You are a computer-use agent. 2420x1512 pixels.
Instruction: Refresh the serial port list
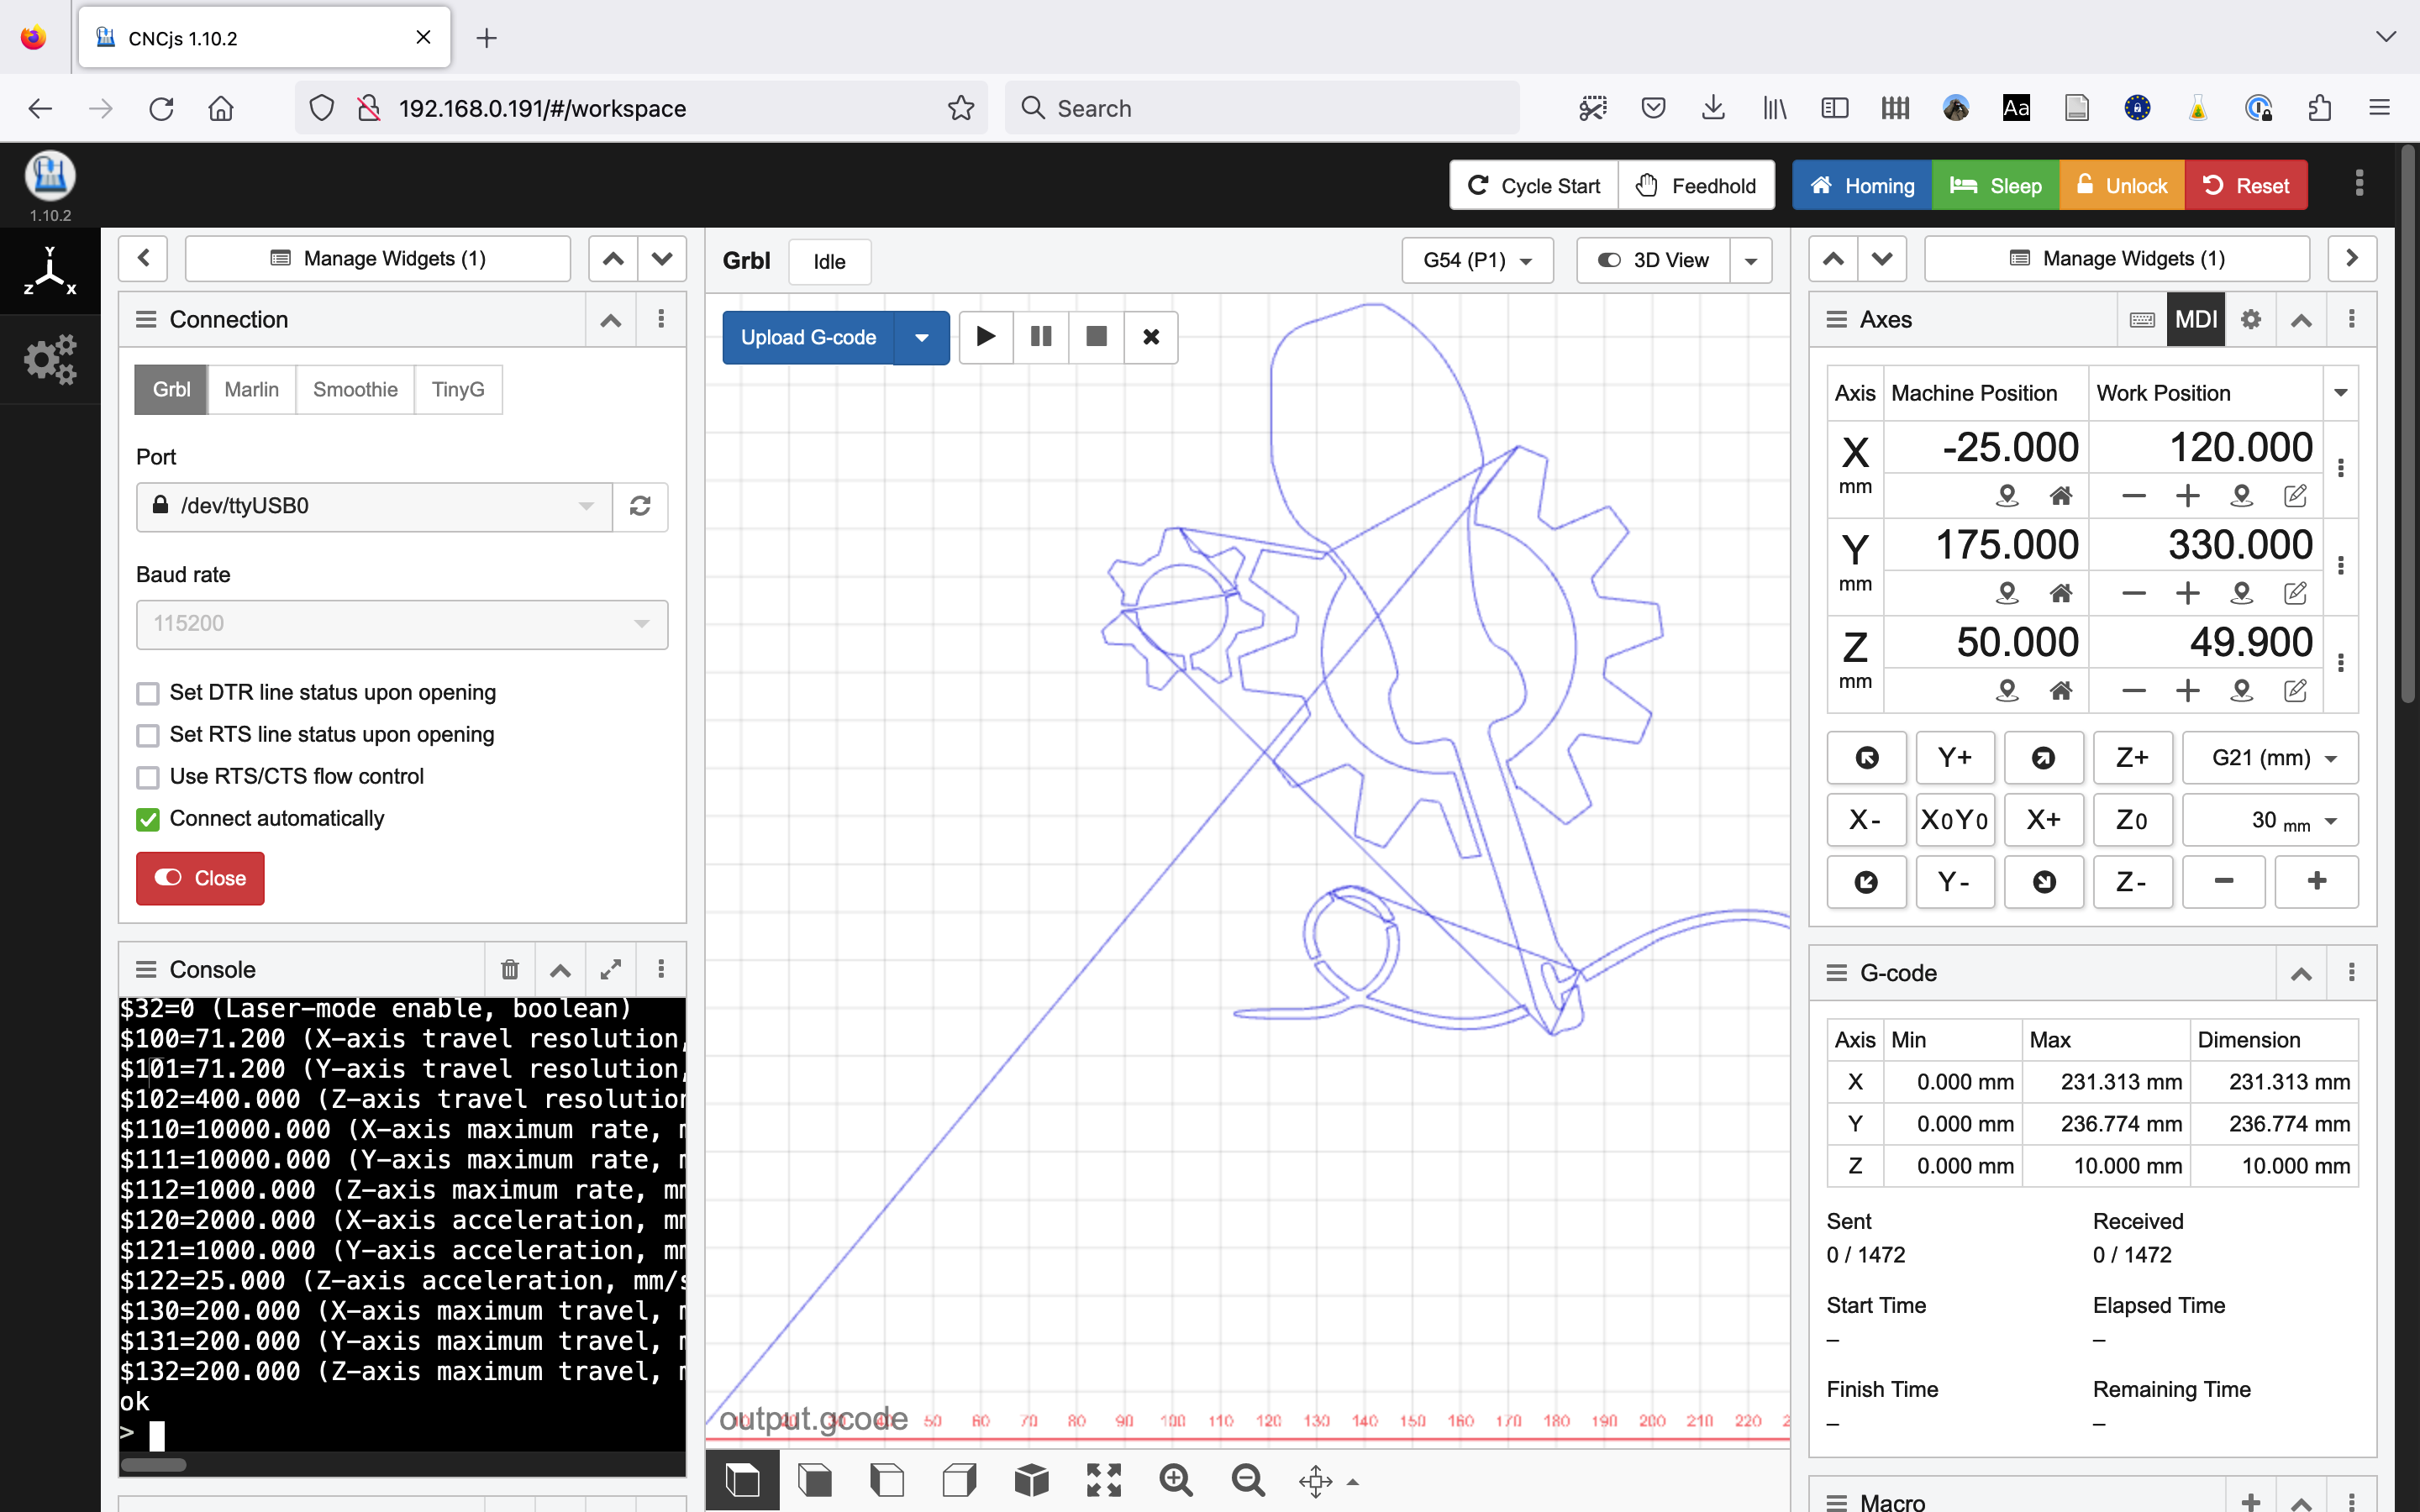point(640,506)
